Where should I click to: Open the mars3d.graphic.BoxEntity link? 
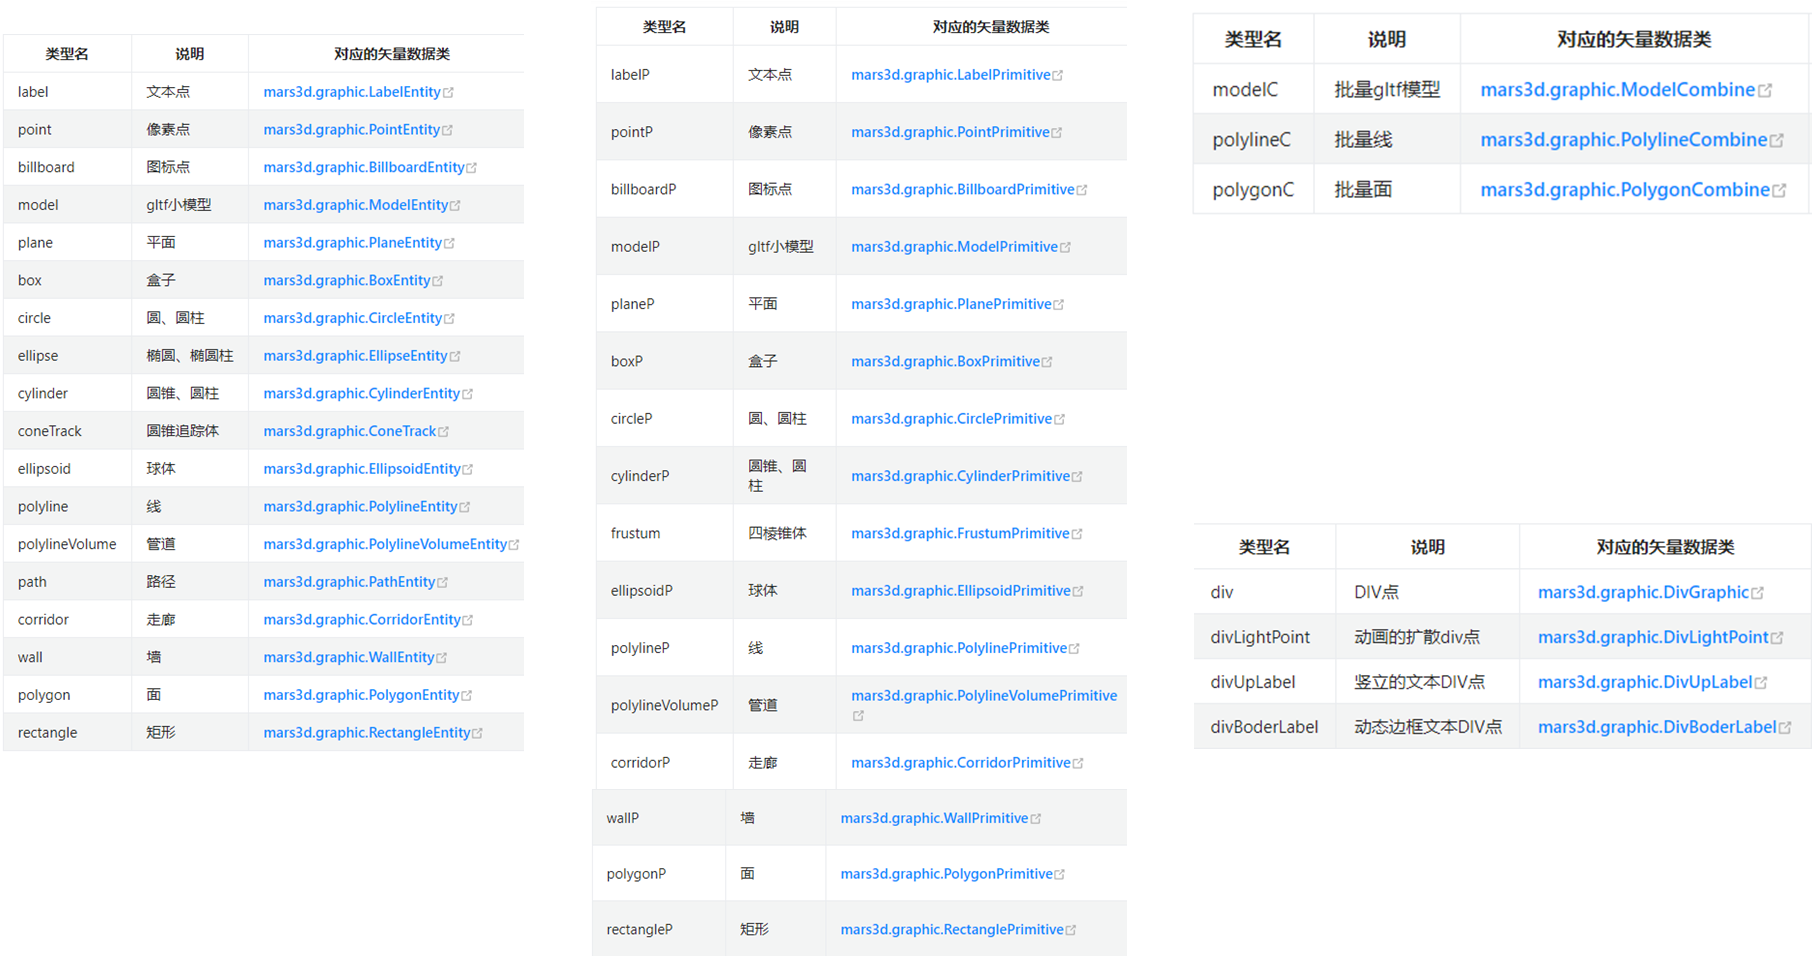click(346, 281)
